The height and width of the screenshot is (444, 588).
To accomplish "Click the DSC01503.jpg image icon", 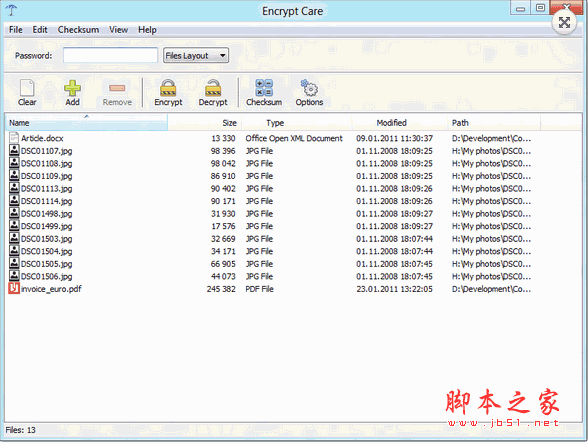I will (x=14, y=238).
